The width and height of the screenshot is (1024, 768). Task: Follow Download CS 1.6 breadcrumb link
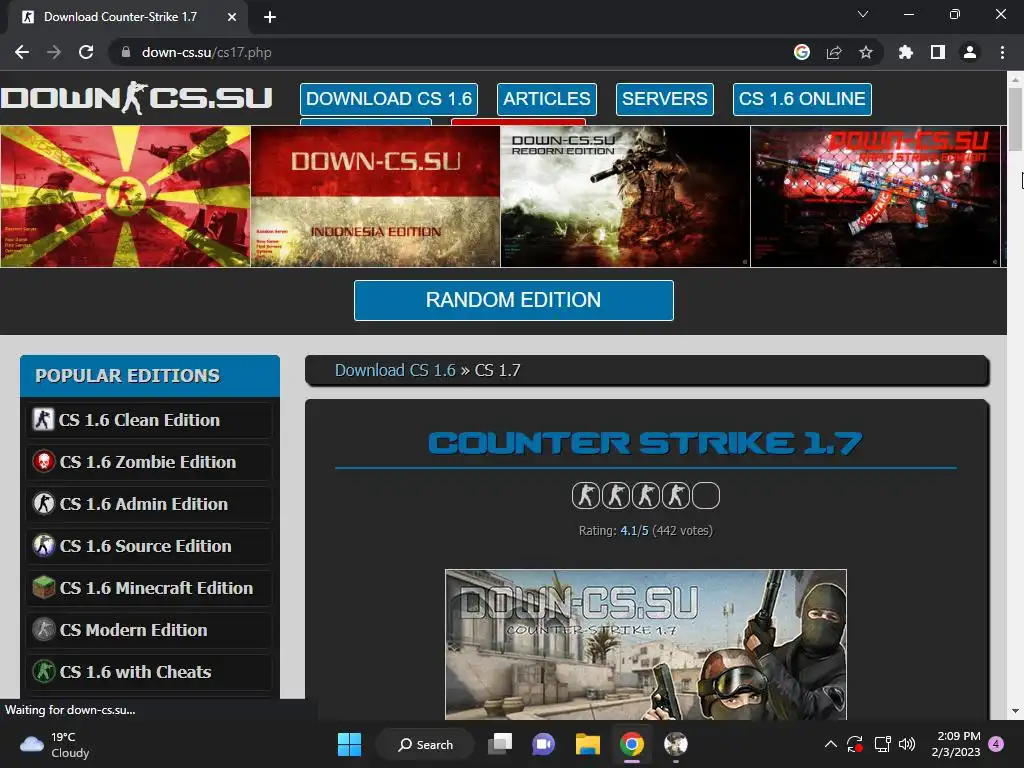(395, 370)
